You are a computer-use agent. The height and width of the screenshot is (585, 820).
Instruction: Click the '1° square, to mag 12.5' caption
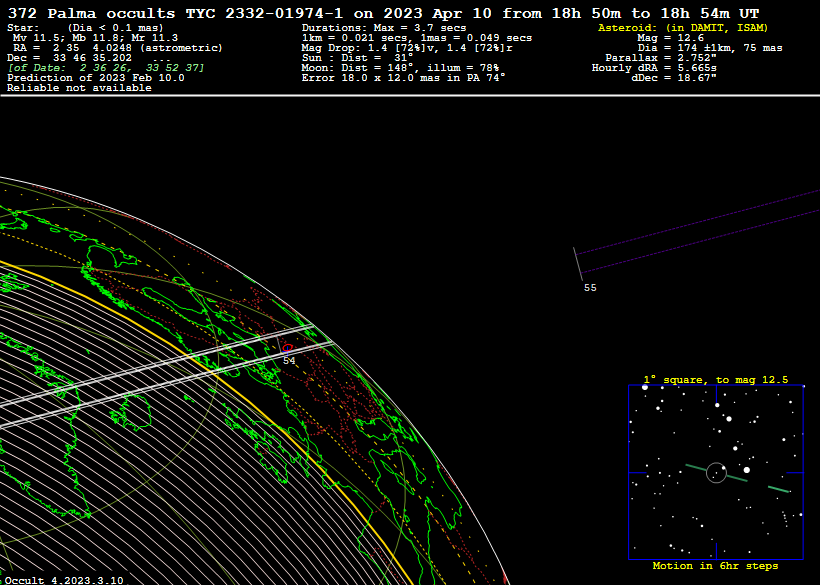[716, 380]
